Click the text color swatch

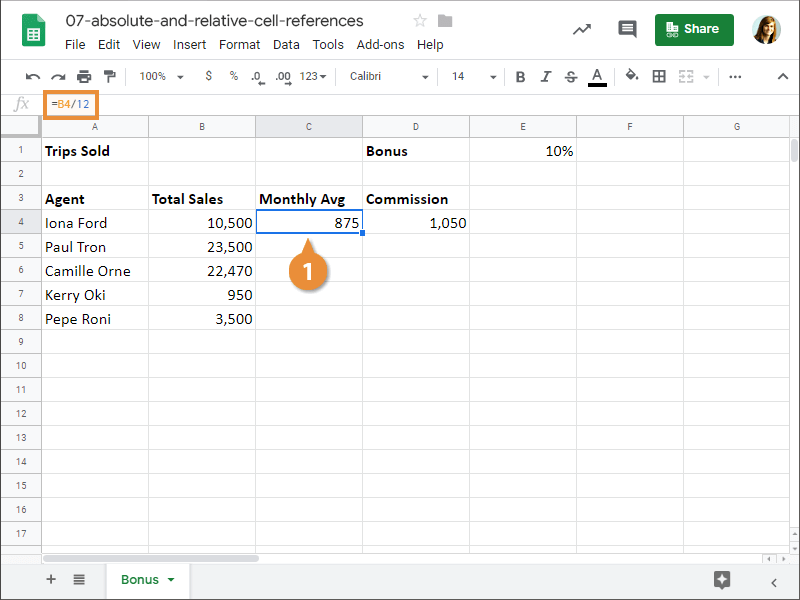coord(597,77)
